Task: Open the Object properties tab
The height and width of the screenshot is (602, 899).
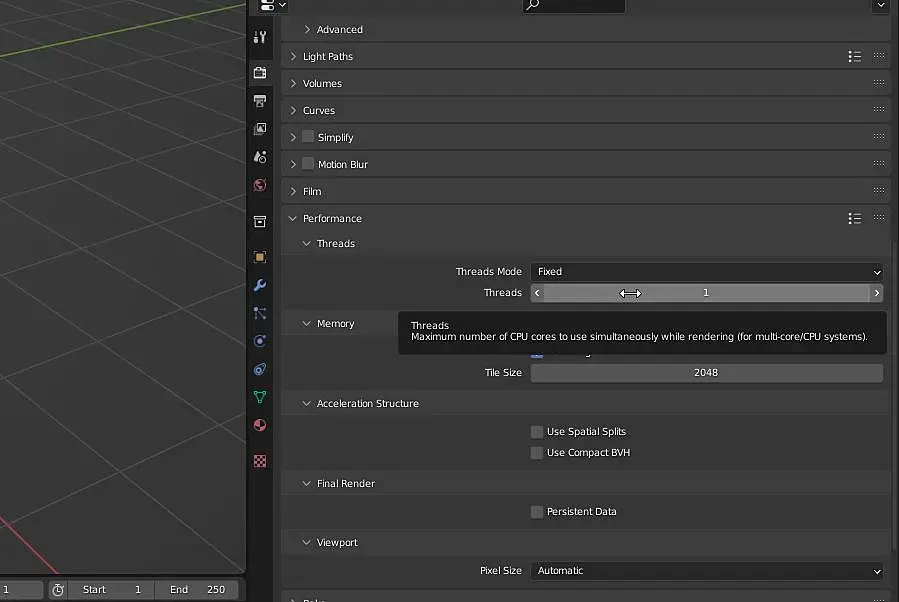Action: (x=260, y=257)
